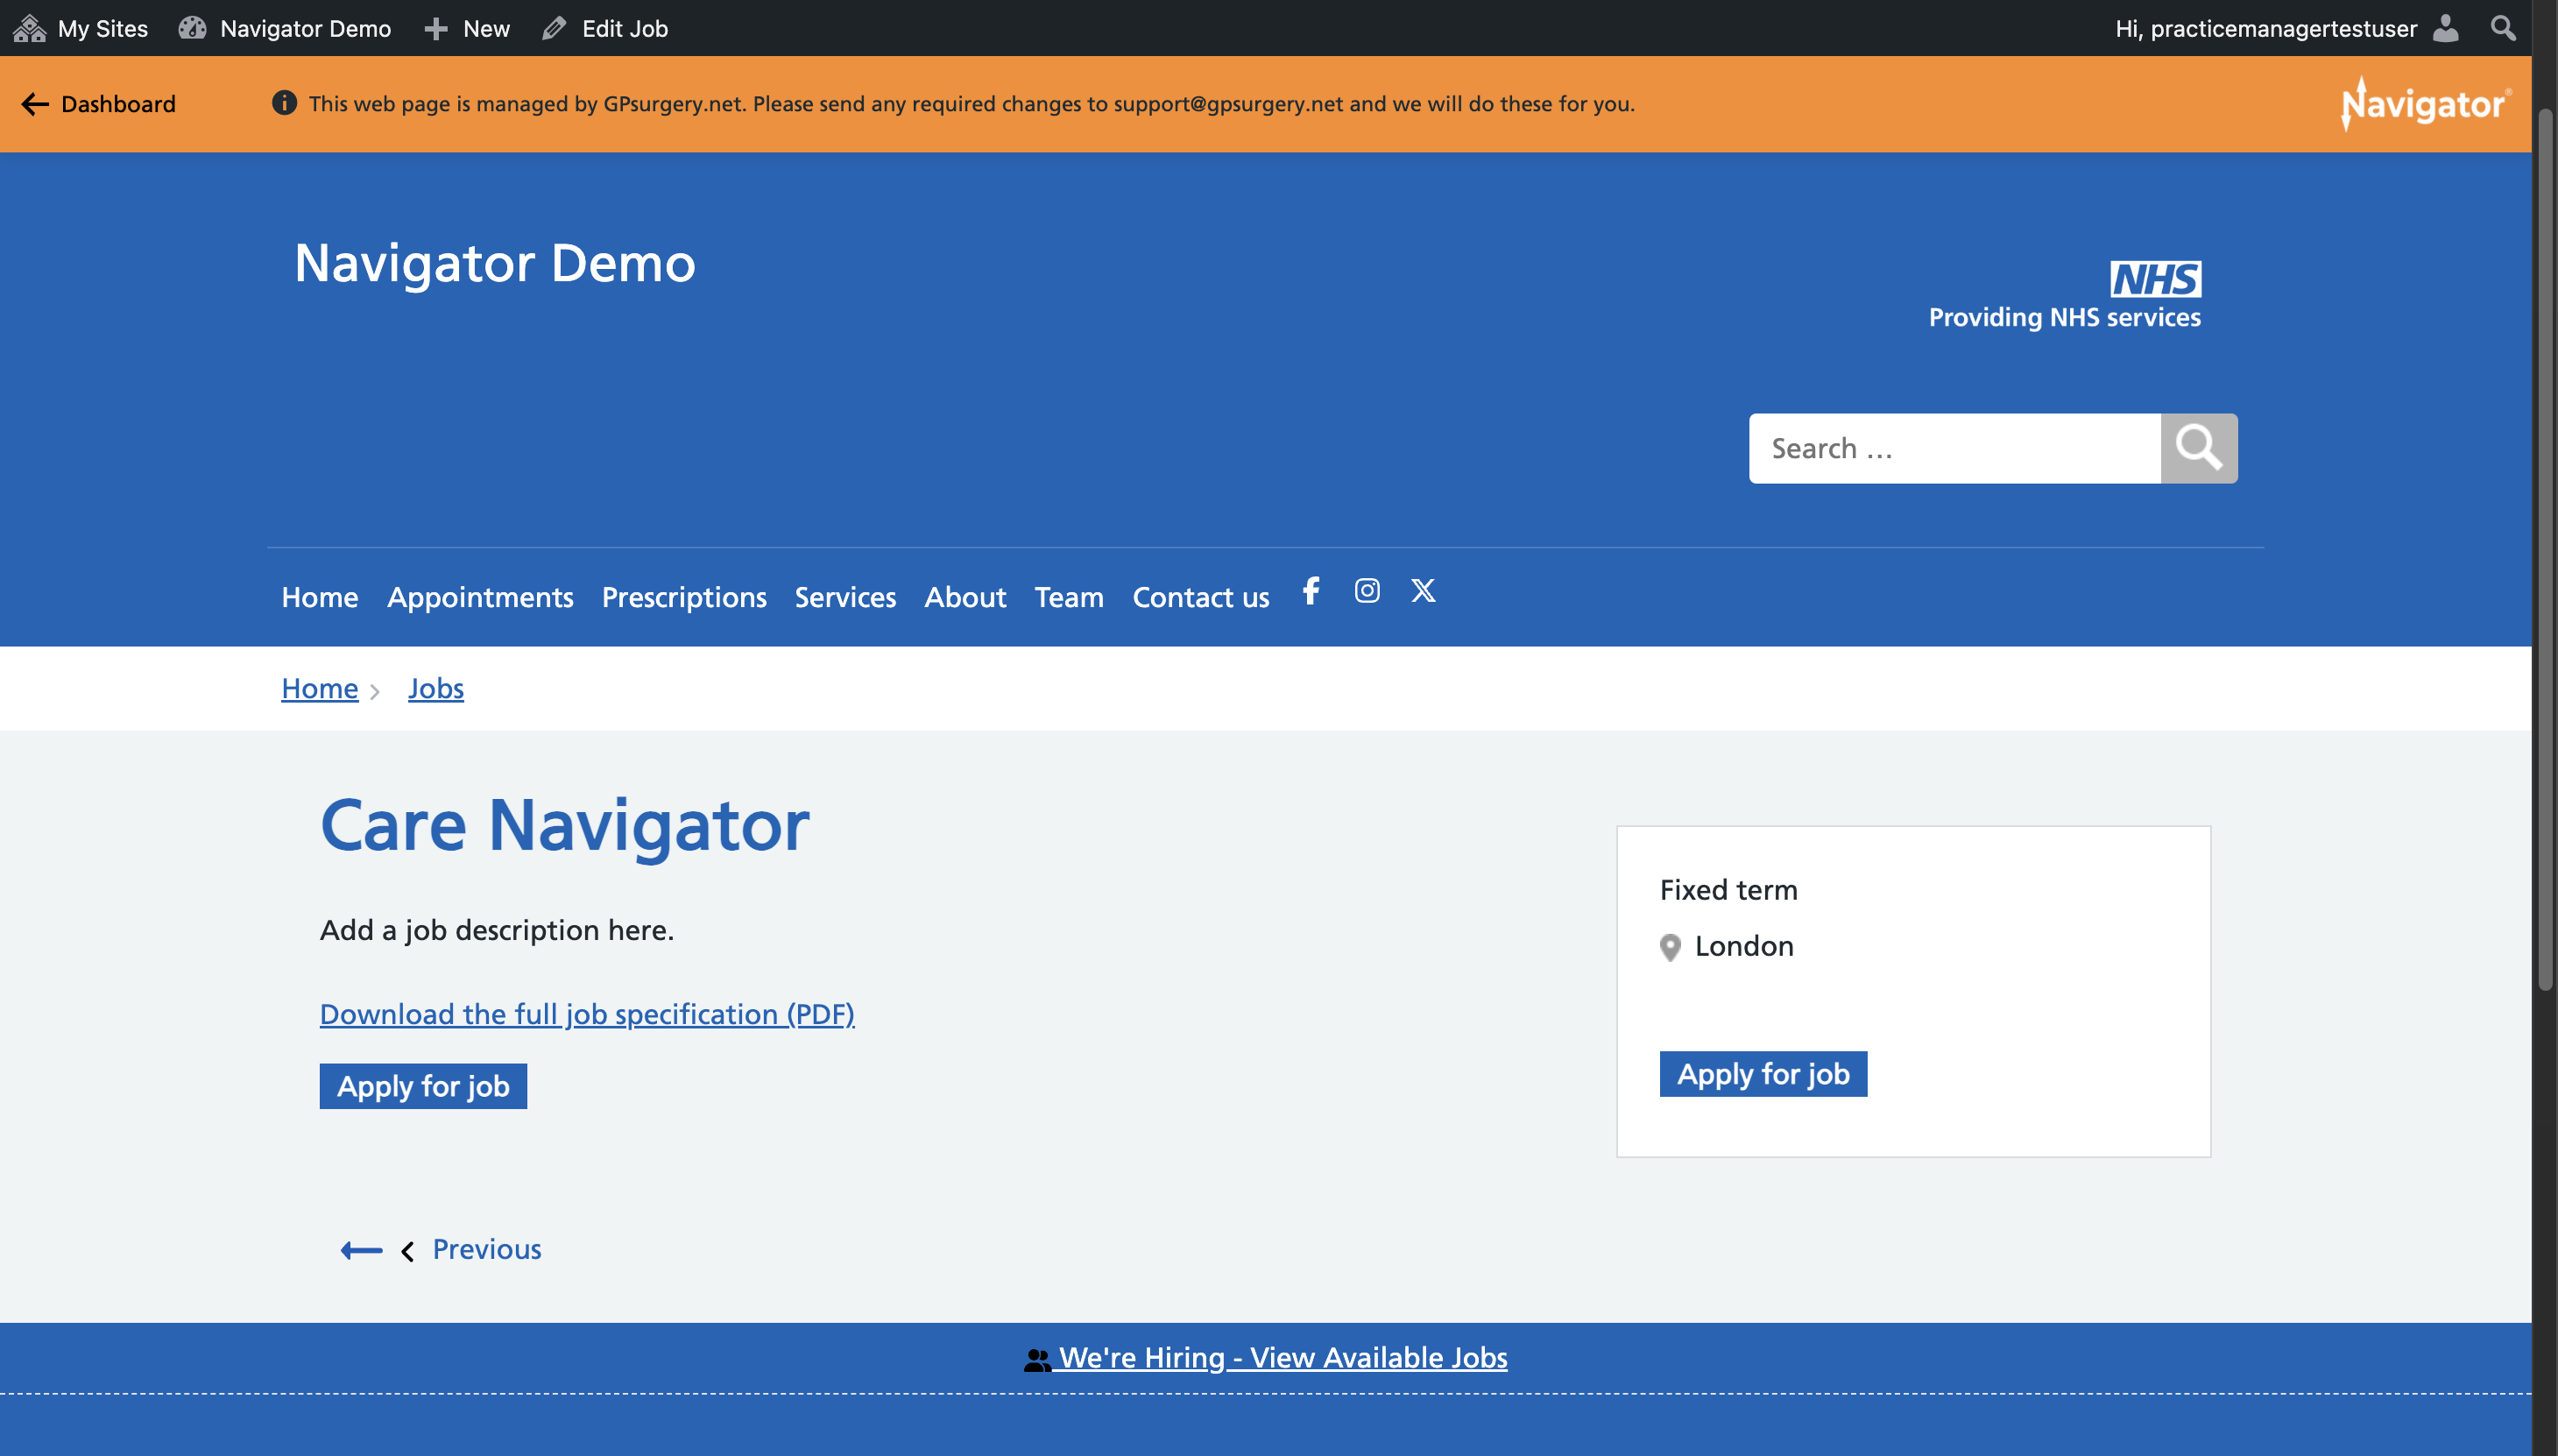
Task: Open the Team navigation item
Action: (1069, 597)
